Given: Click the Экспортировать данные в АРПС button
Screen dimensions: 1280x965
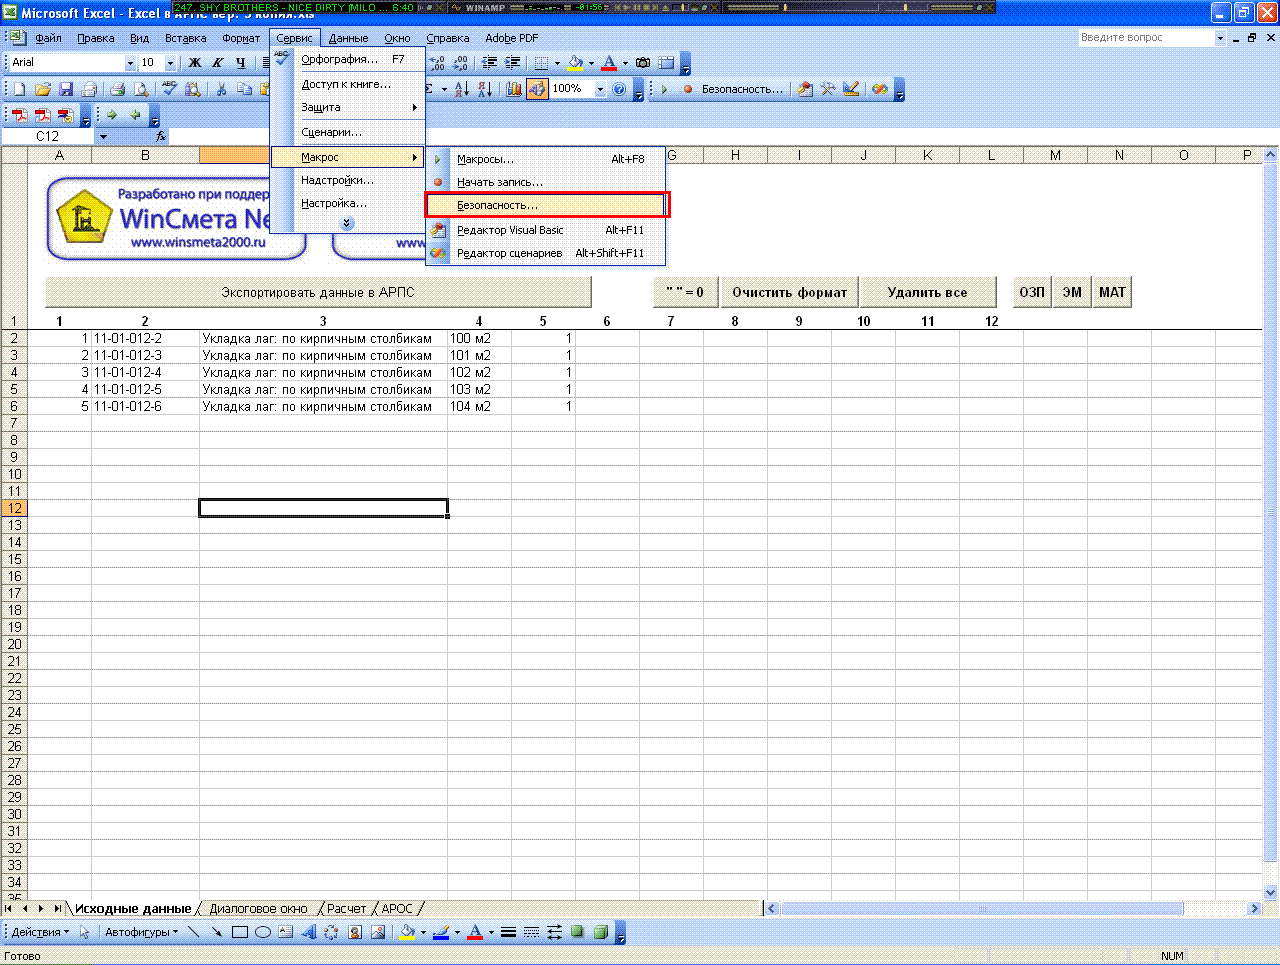Looking at the screenshot, I should pos(318,292).
